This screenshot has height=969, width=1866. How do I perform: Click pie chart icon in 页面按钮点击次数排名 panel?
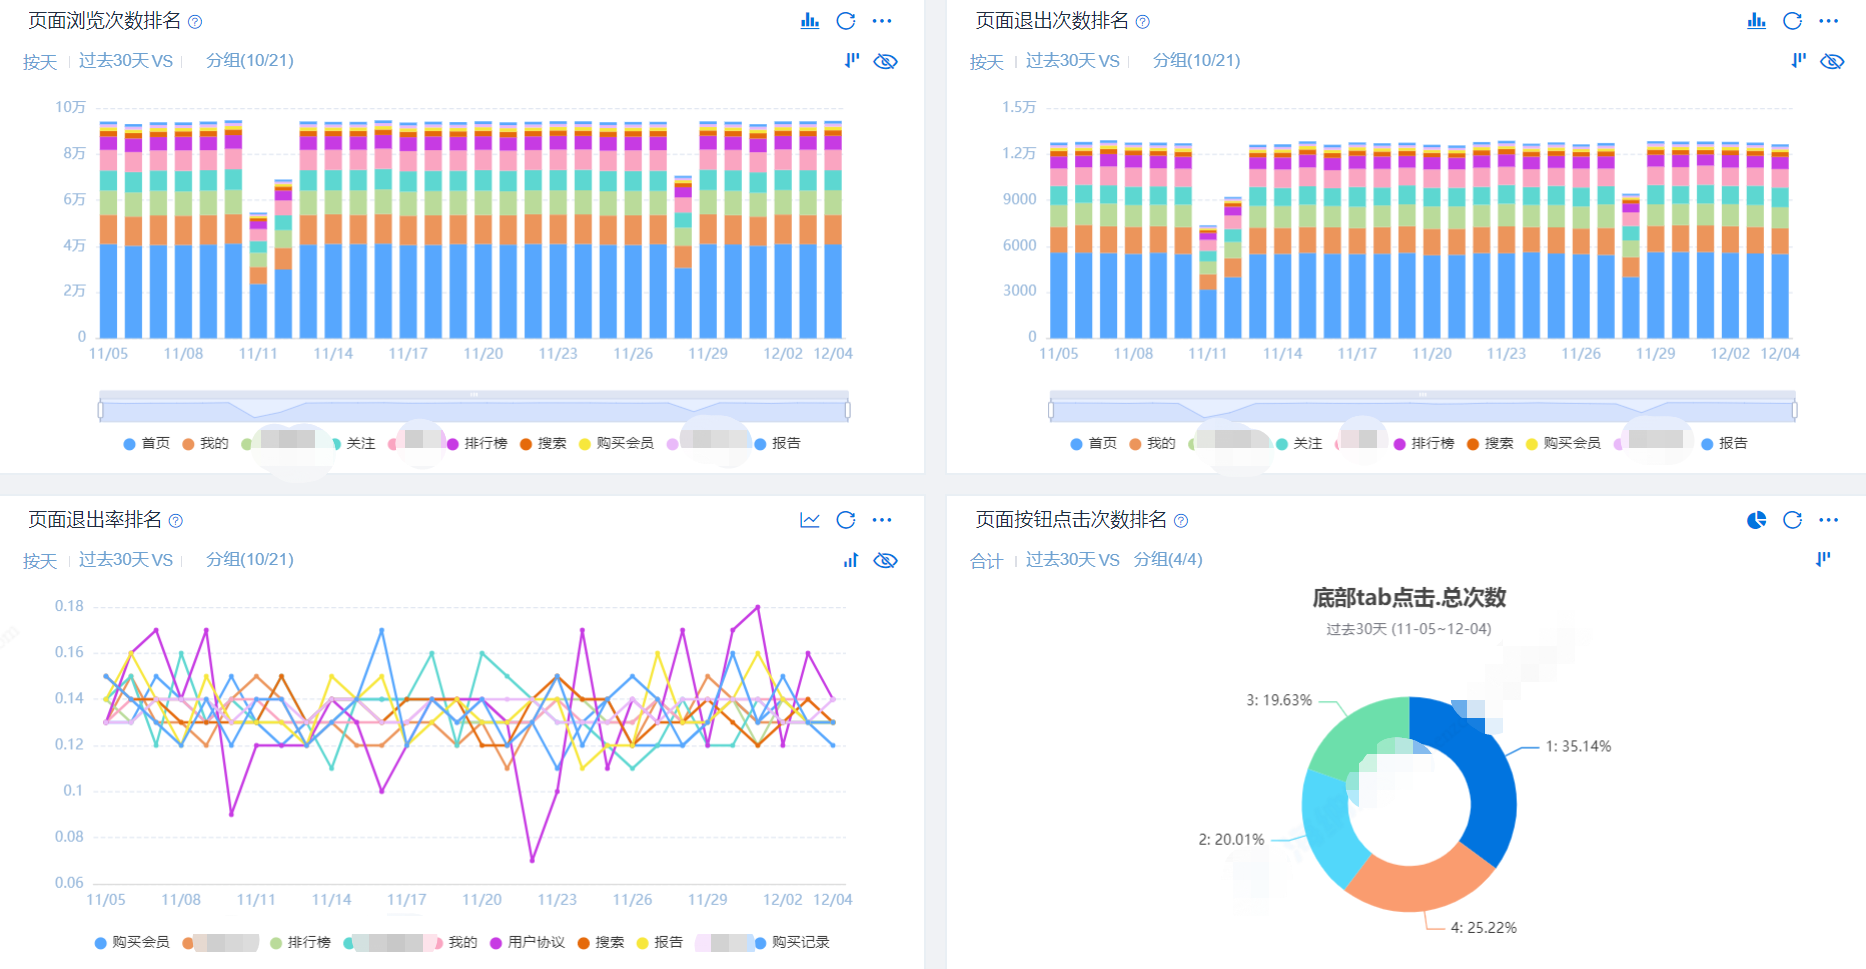click(x=1757, y=520)
